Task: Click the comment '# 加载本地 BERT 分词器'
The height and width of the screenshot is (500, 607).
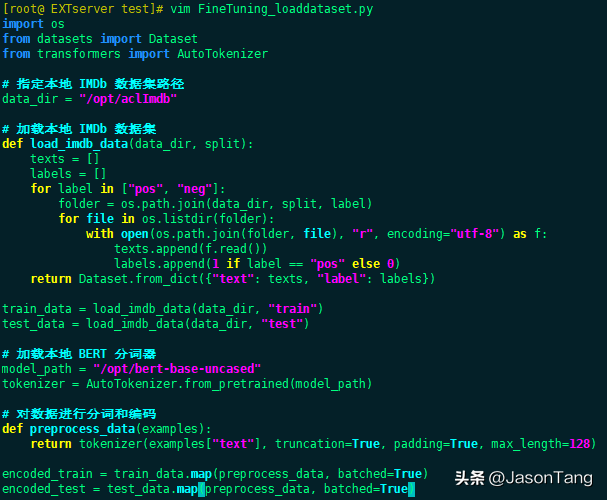Action: pyautogui.click(x=79, y=354)
